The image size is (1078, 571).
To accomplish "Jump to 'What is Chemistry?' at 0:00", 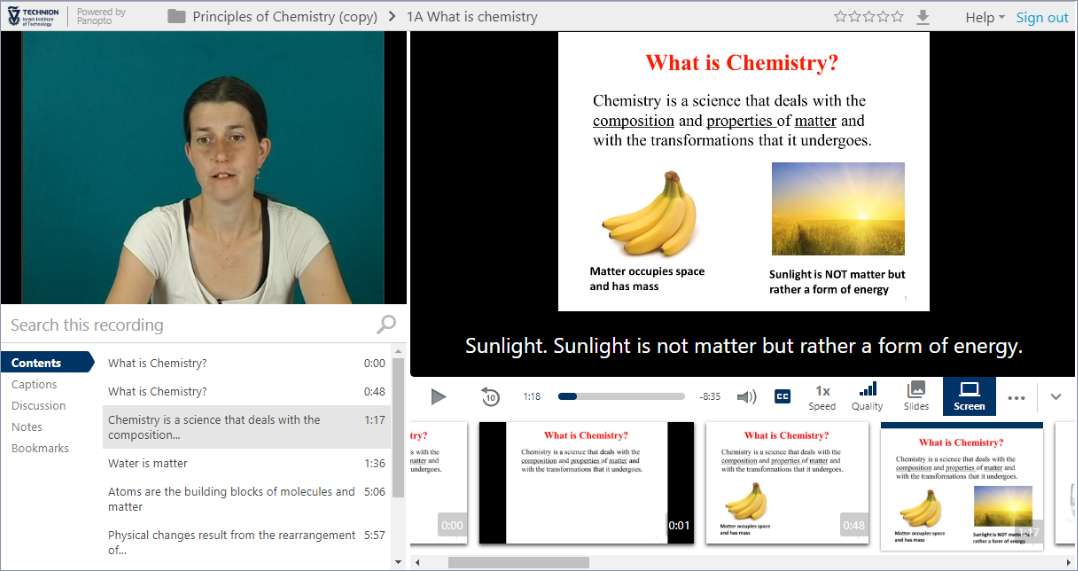I will tap(247, 363).
